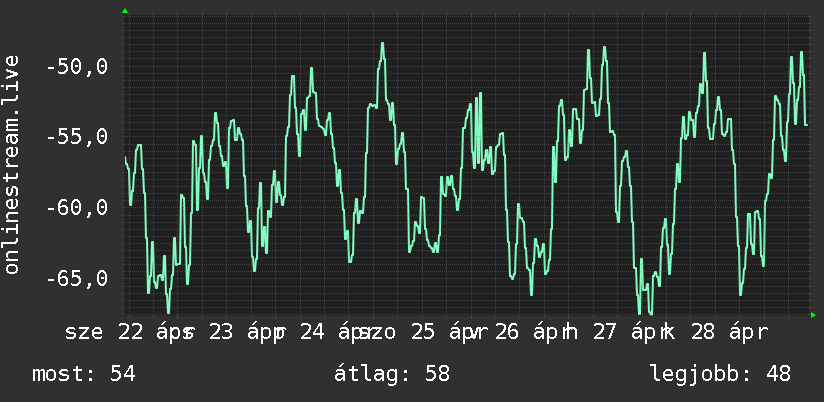The height and width of the screenshot is (402, 824).
Task: Click the 'sze 22' date label
Action: [104, 333]
